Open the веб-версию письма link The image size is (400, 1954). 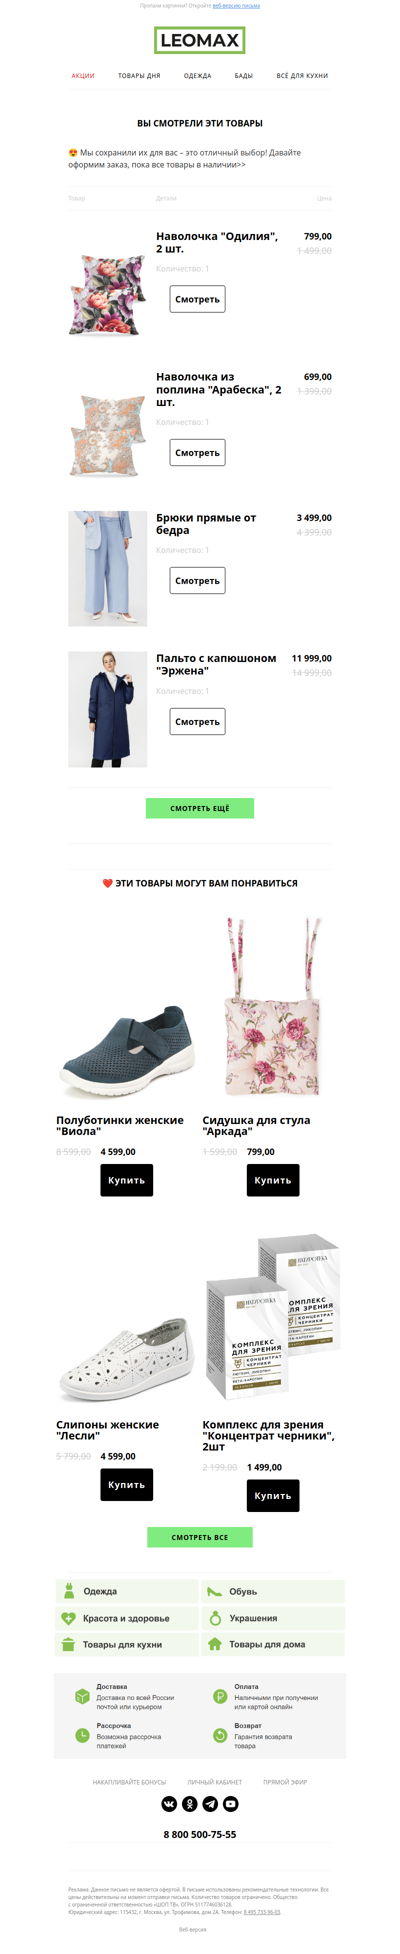click(x=236, y=6)
